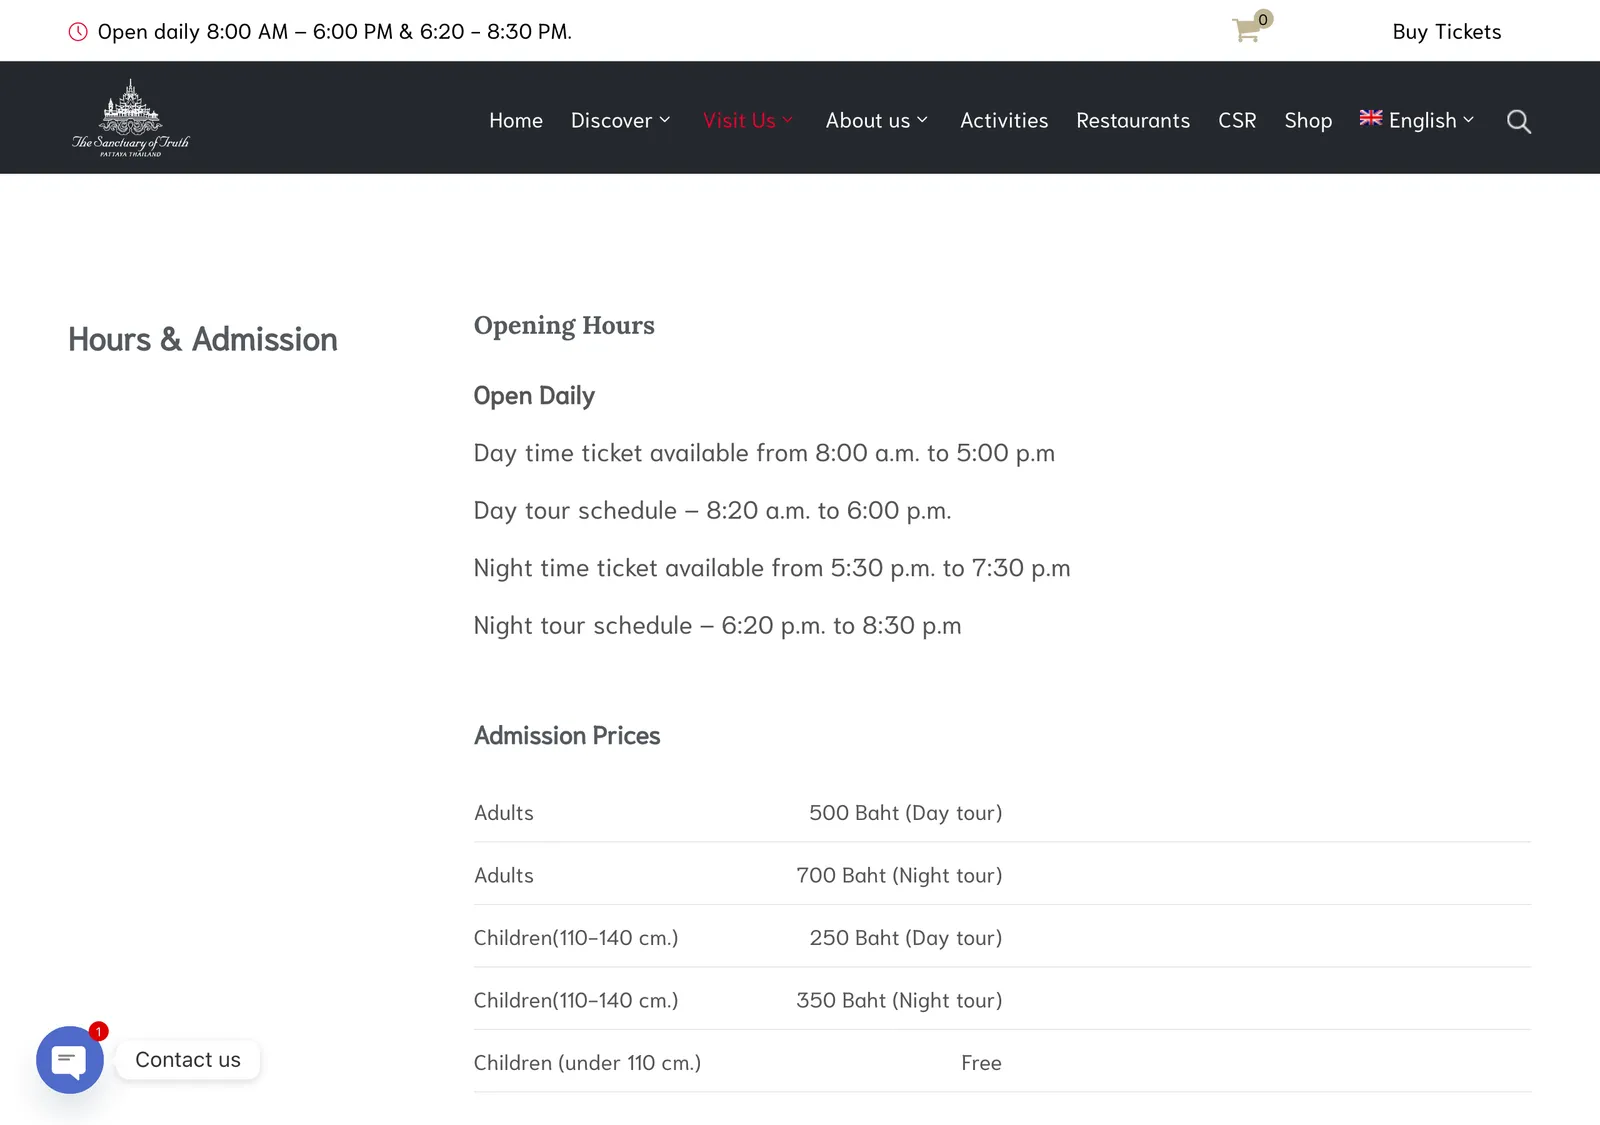
Task: Click the Night tour schedule line
Action: pyautogui.click(x=717, y=626)
